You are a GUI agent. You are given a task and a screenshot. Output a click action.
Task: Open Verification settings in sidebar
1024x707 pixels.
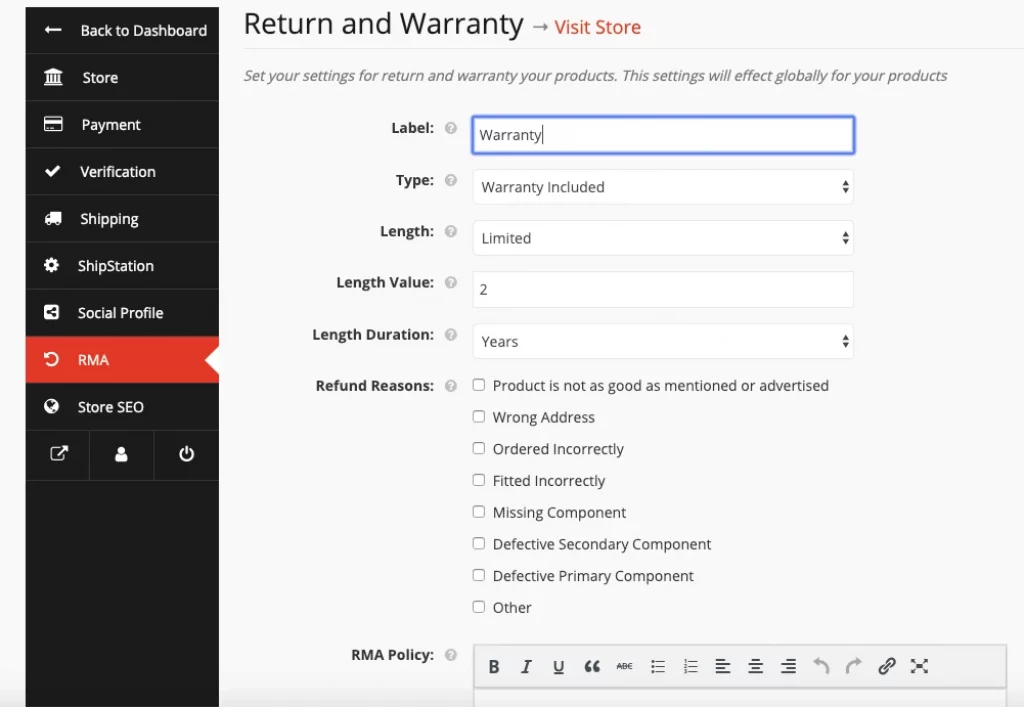point(122,172)
